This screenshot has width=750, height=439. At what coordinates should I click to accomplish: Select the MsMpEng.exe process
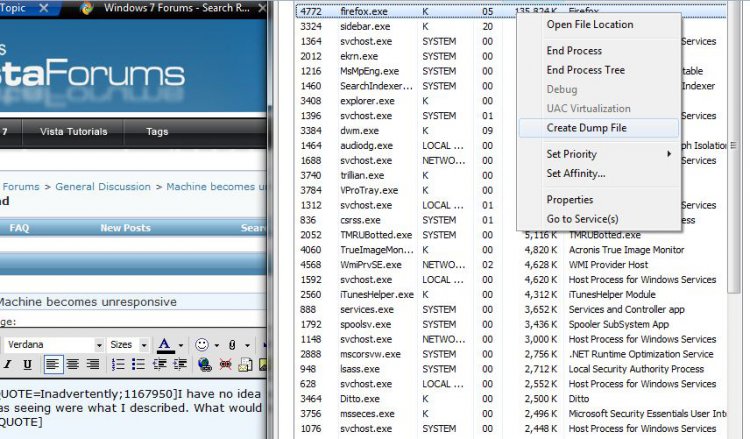(x=369, y=71)
